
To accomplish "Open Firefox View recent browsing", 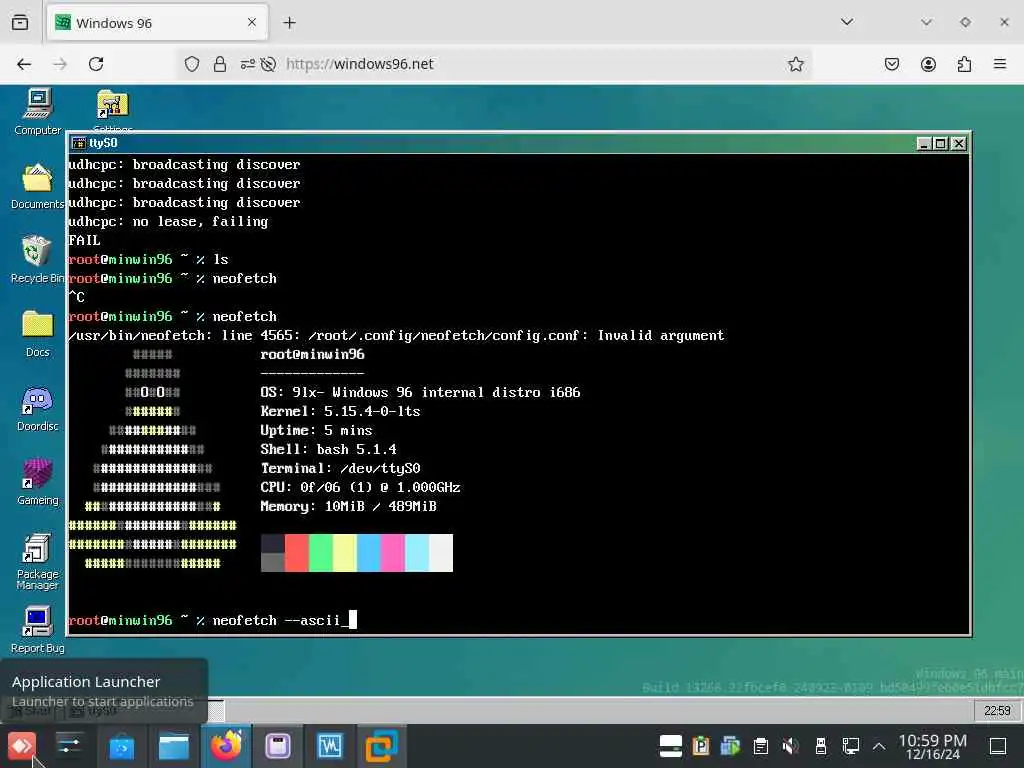I will pyautogui.click(x=20, y=23).
